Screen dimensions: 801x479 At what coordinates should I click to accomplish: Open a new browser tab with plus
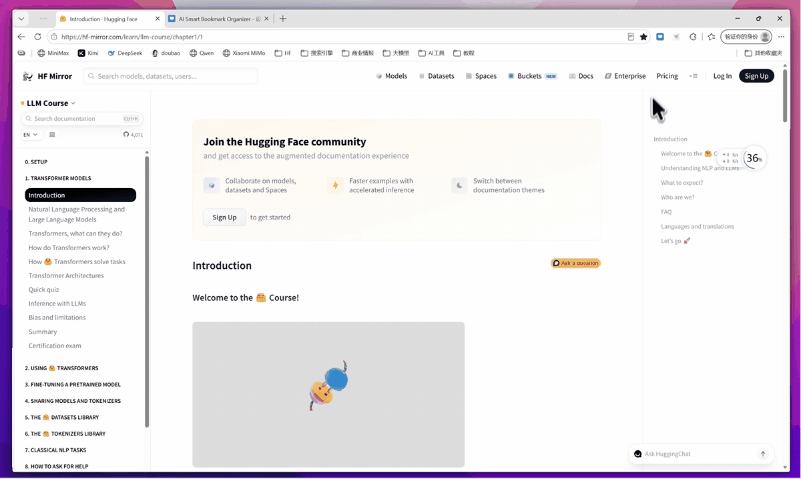[x=283, y=19]
